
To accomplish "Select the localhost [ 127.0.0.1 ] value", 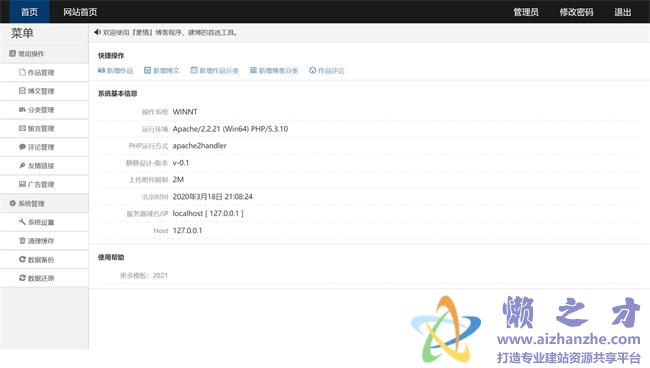I will [x=208, y=213].
